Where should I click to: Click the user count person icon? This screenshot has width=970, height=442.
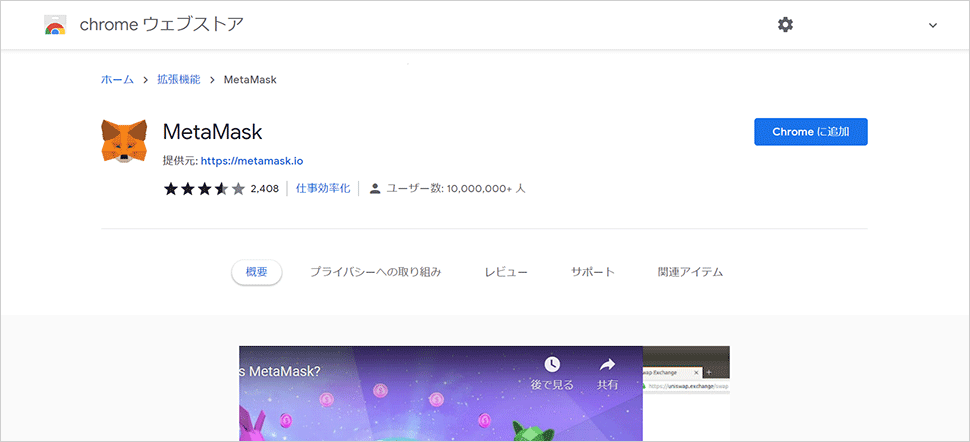coord(374,189)
